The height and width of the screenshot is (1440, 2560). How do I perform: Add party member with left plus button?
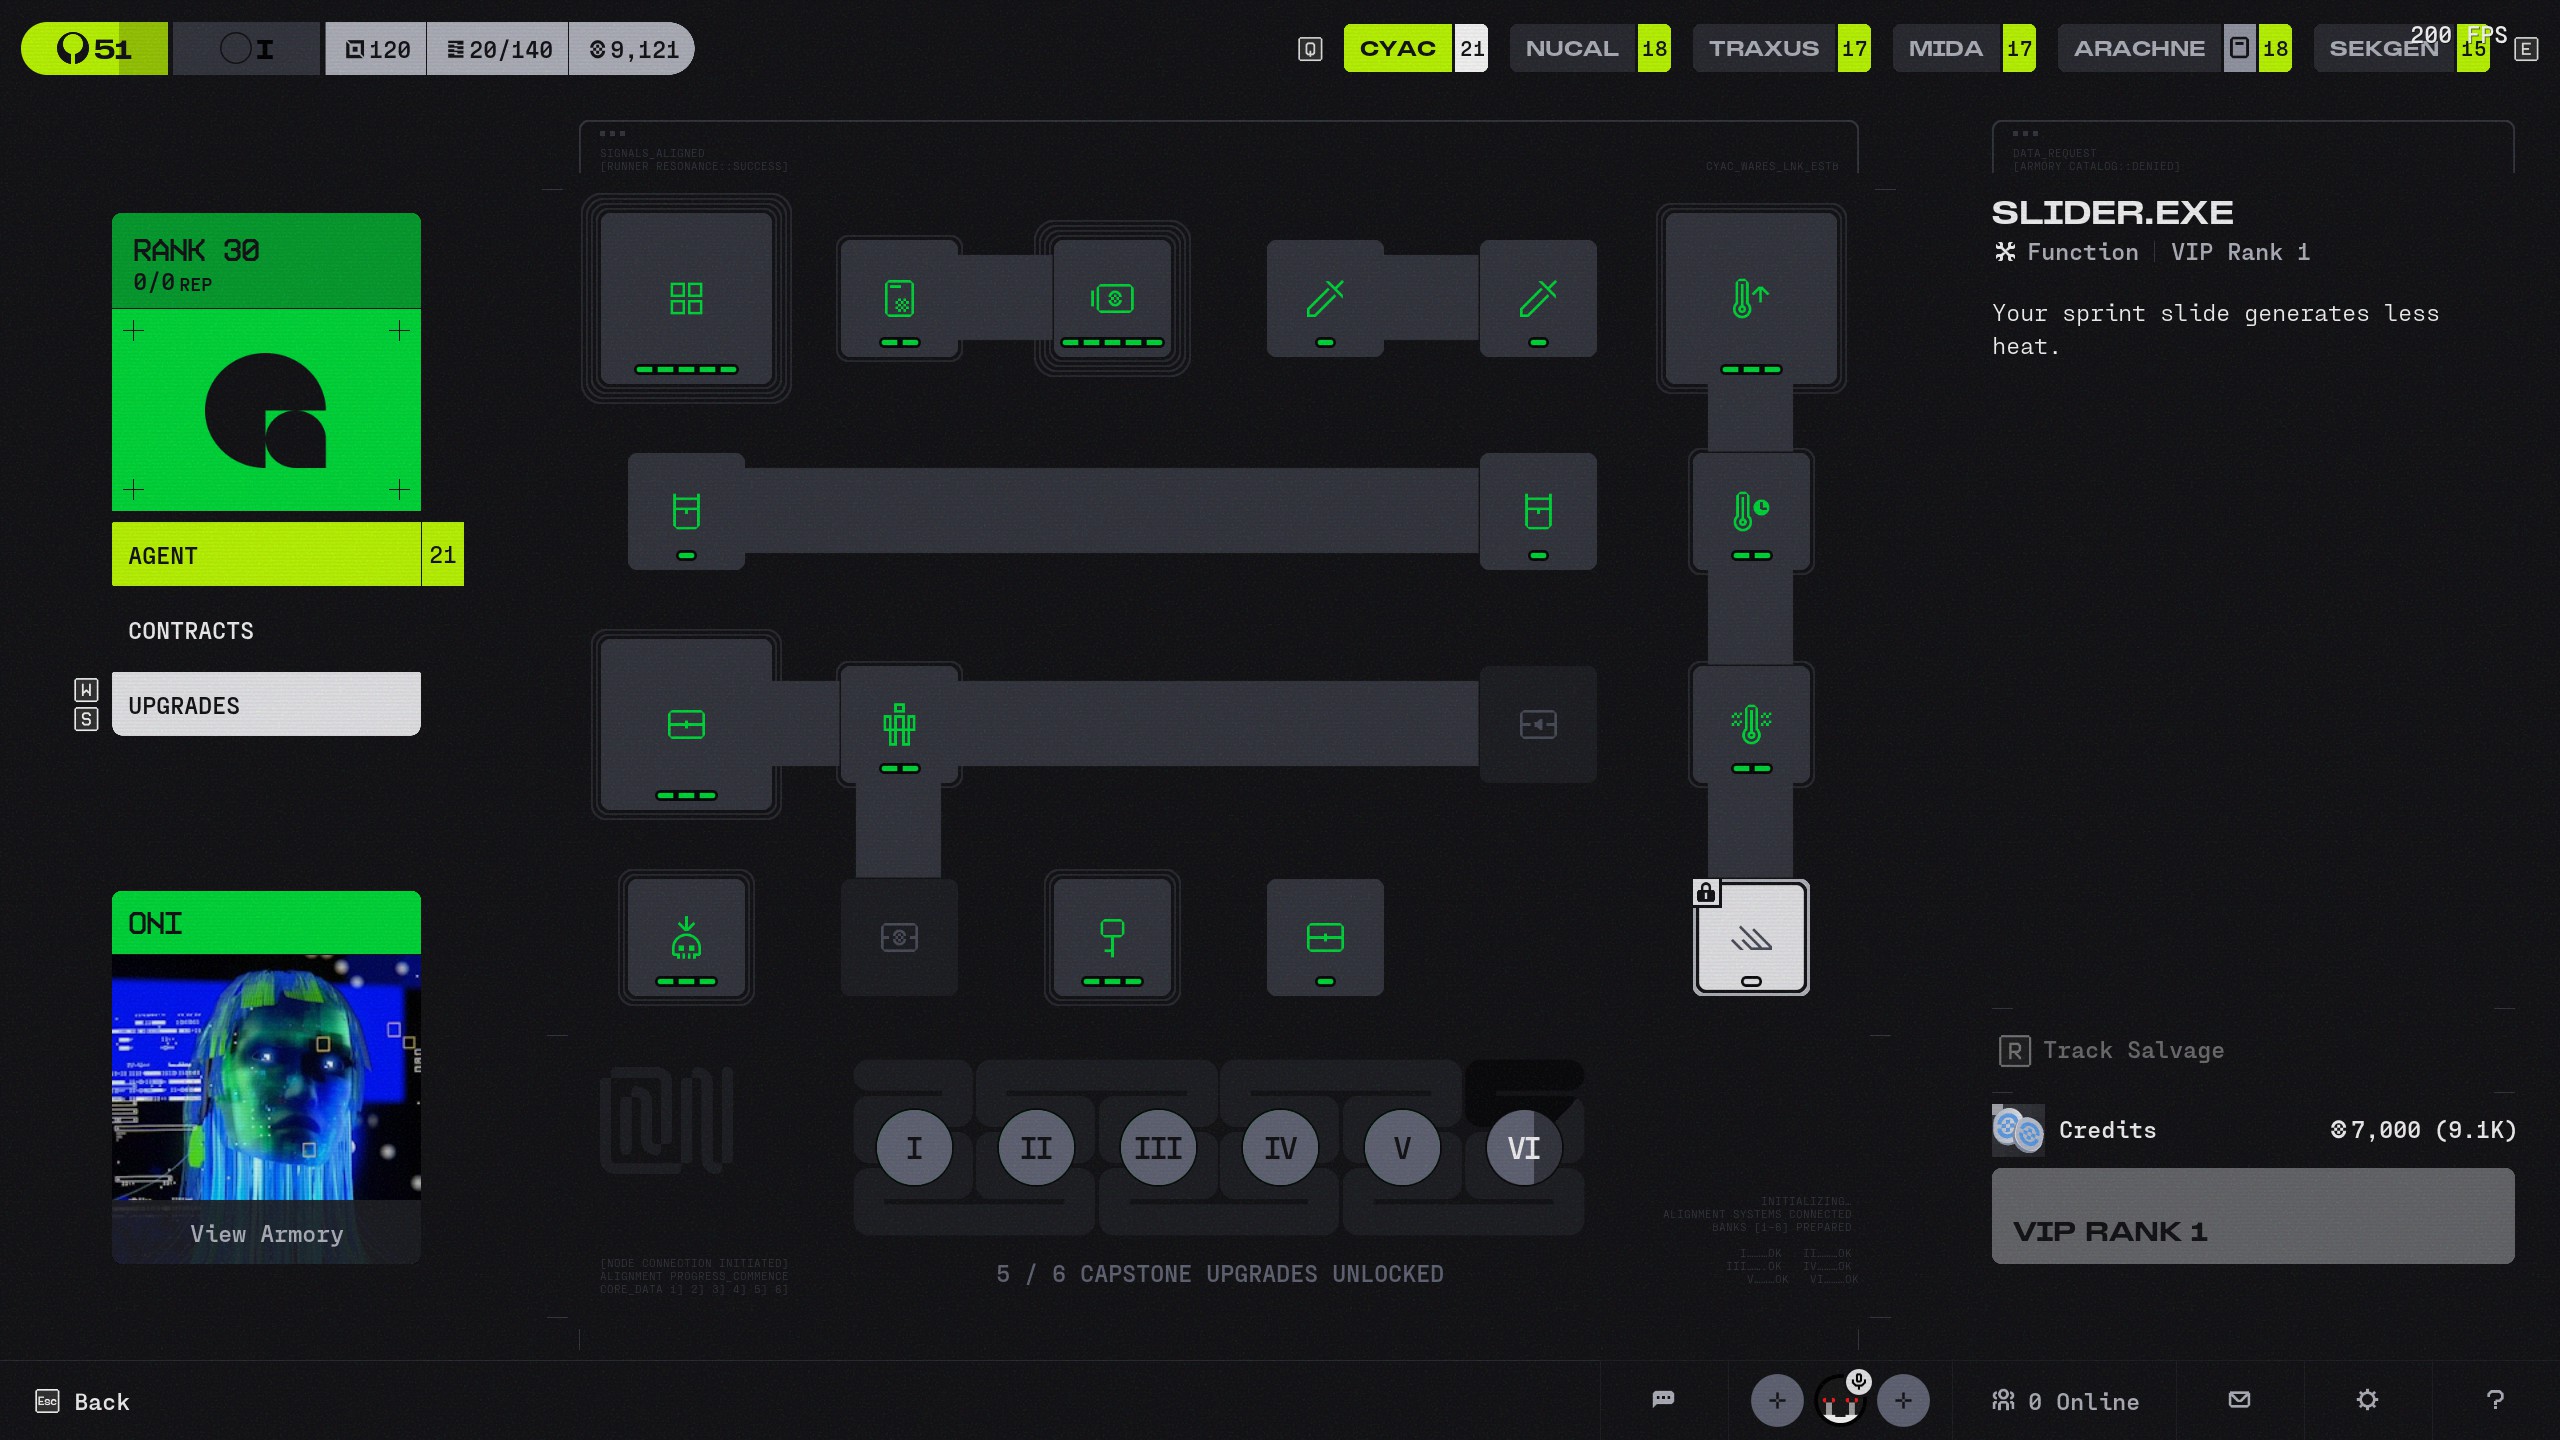point(1776,1400)
